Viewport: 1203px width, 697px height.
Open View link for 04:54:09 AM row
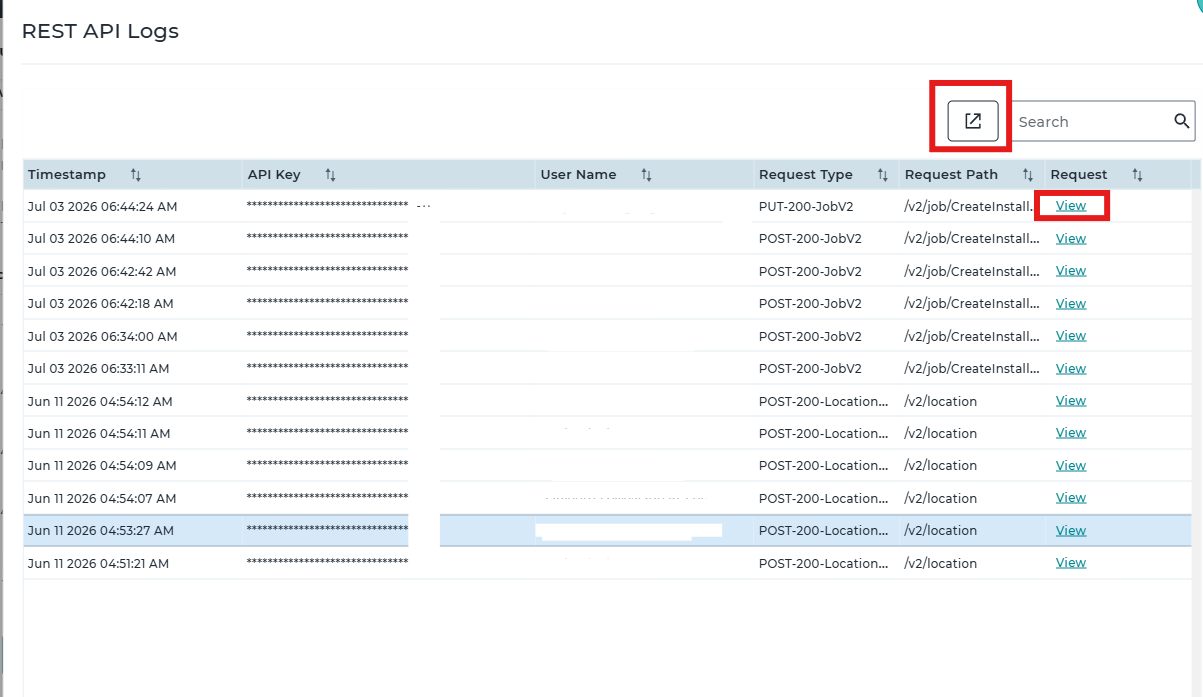coord(1071,465)
